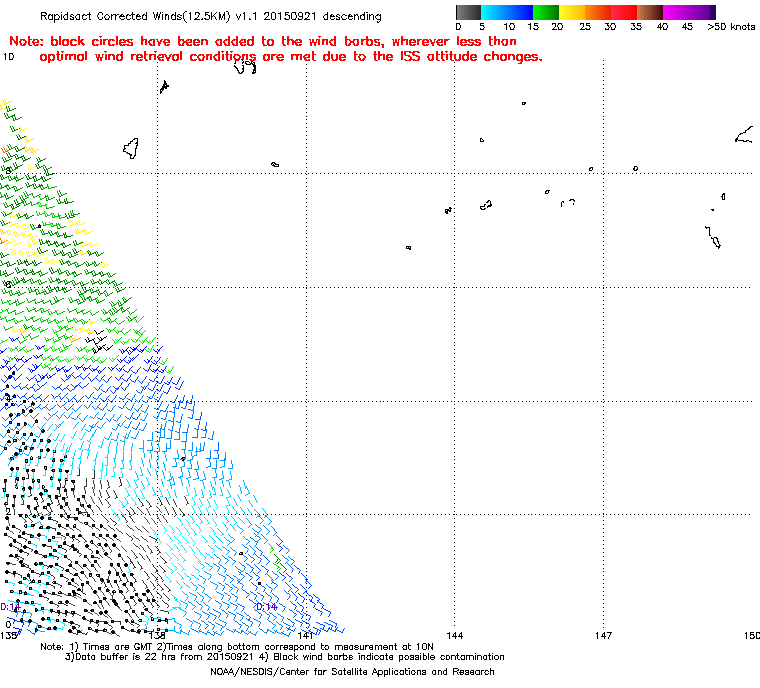Click the '141' longitude axis label
The width and height of the screenshot is (760, 688).
(305, 635)
